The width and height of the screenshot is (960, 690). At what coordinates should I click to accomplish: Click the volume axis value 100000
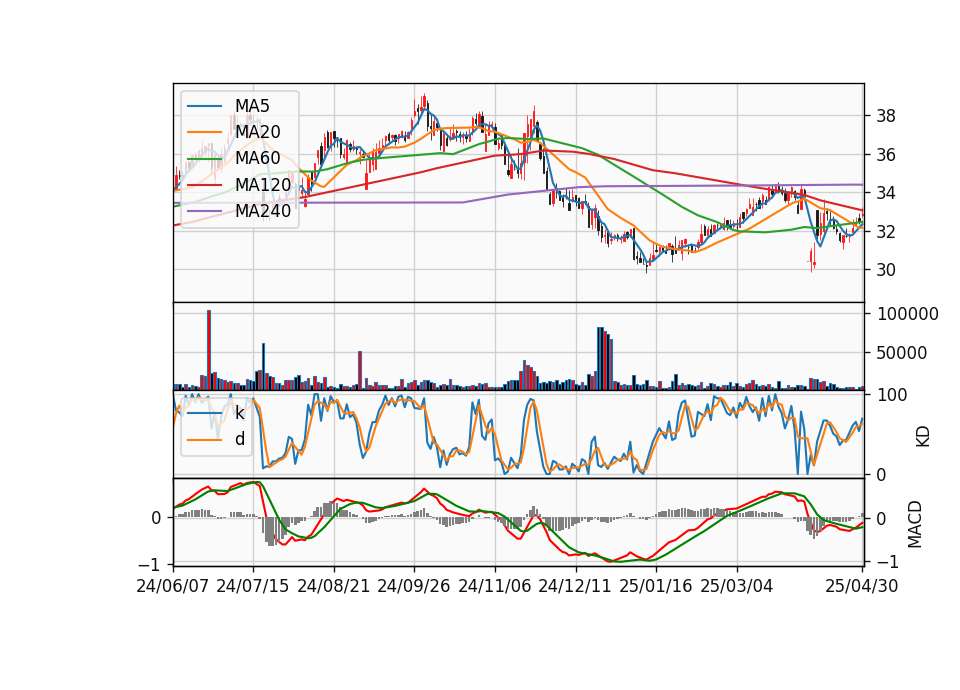point(908,314)
